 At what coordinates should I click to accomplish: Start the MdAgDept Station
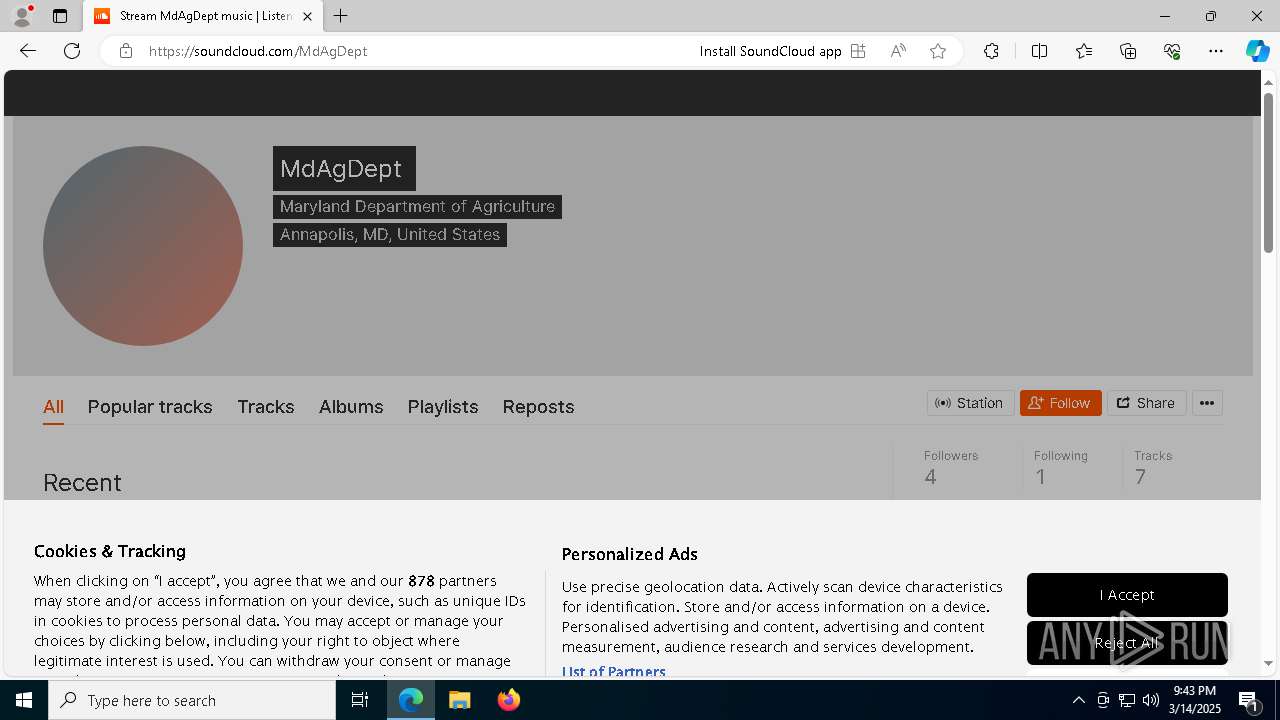[x=970, y=403]
